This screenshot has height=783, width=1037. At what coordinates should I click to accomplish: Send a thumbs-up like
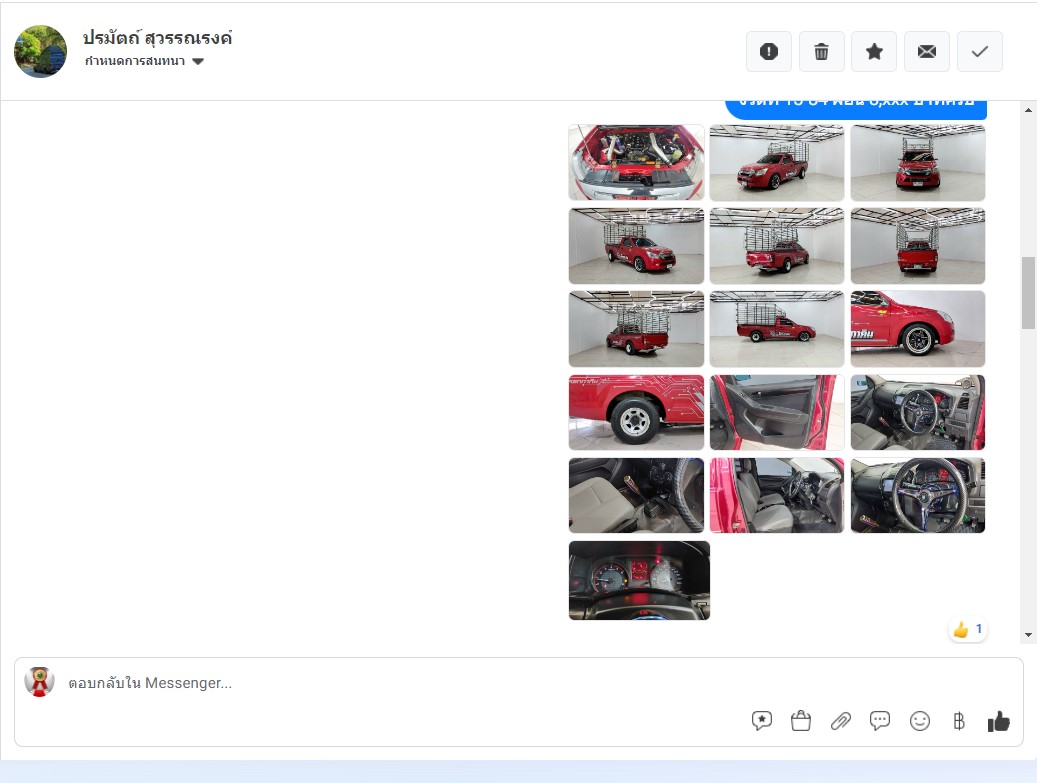pyautogui.click(x=999, y=721)
